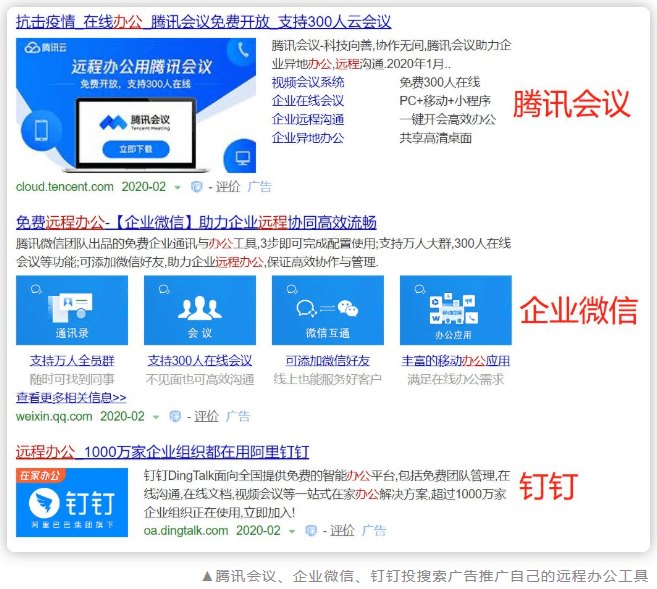Click the 腾讯云 cloud logo in the banner
657x589 pixels.
point(46,48)
